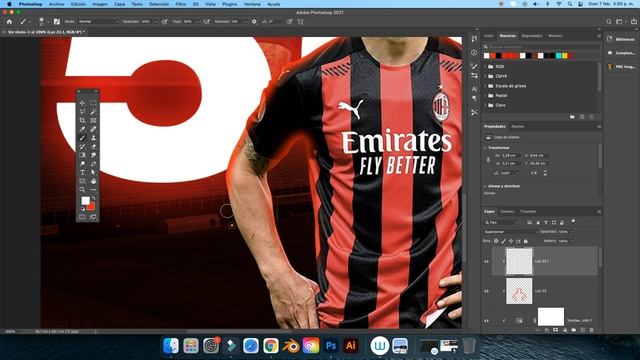The width and height of the screenshot is (640, 360).
Task: Open the brush settings panel toggle
Action: pyautogui.click(x=57, y=22)
